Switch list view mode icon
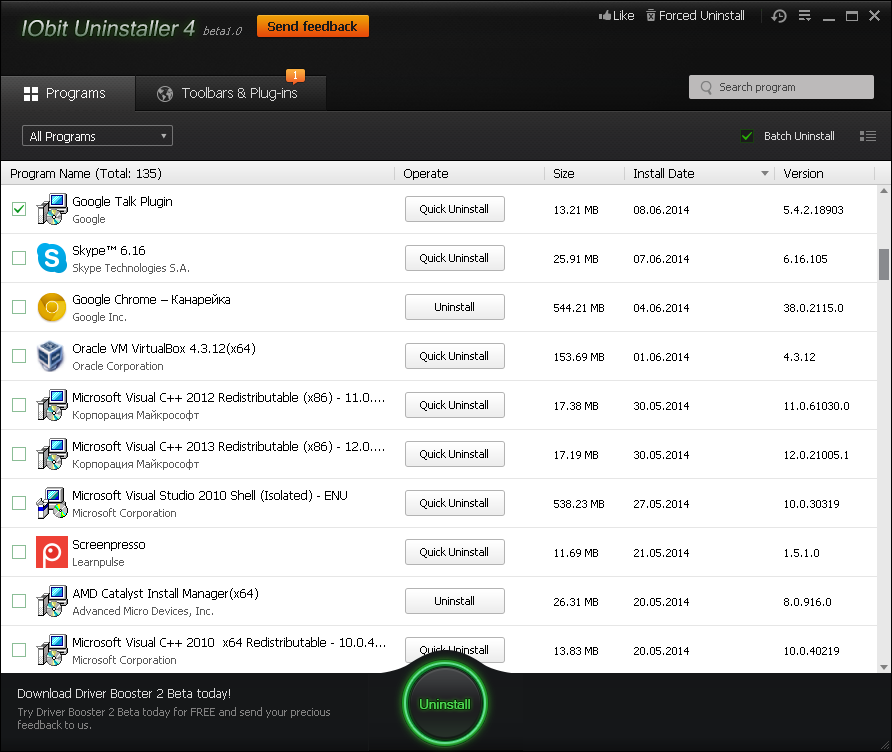 (868, 136)
